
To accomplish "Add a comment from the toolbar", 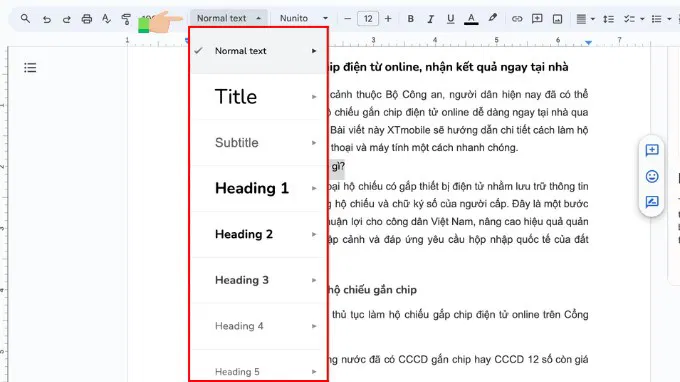I will tap(537, 19).
